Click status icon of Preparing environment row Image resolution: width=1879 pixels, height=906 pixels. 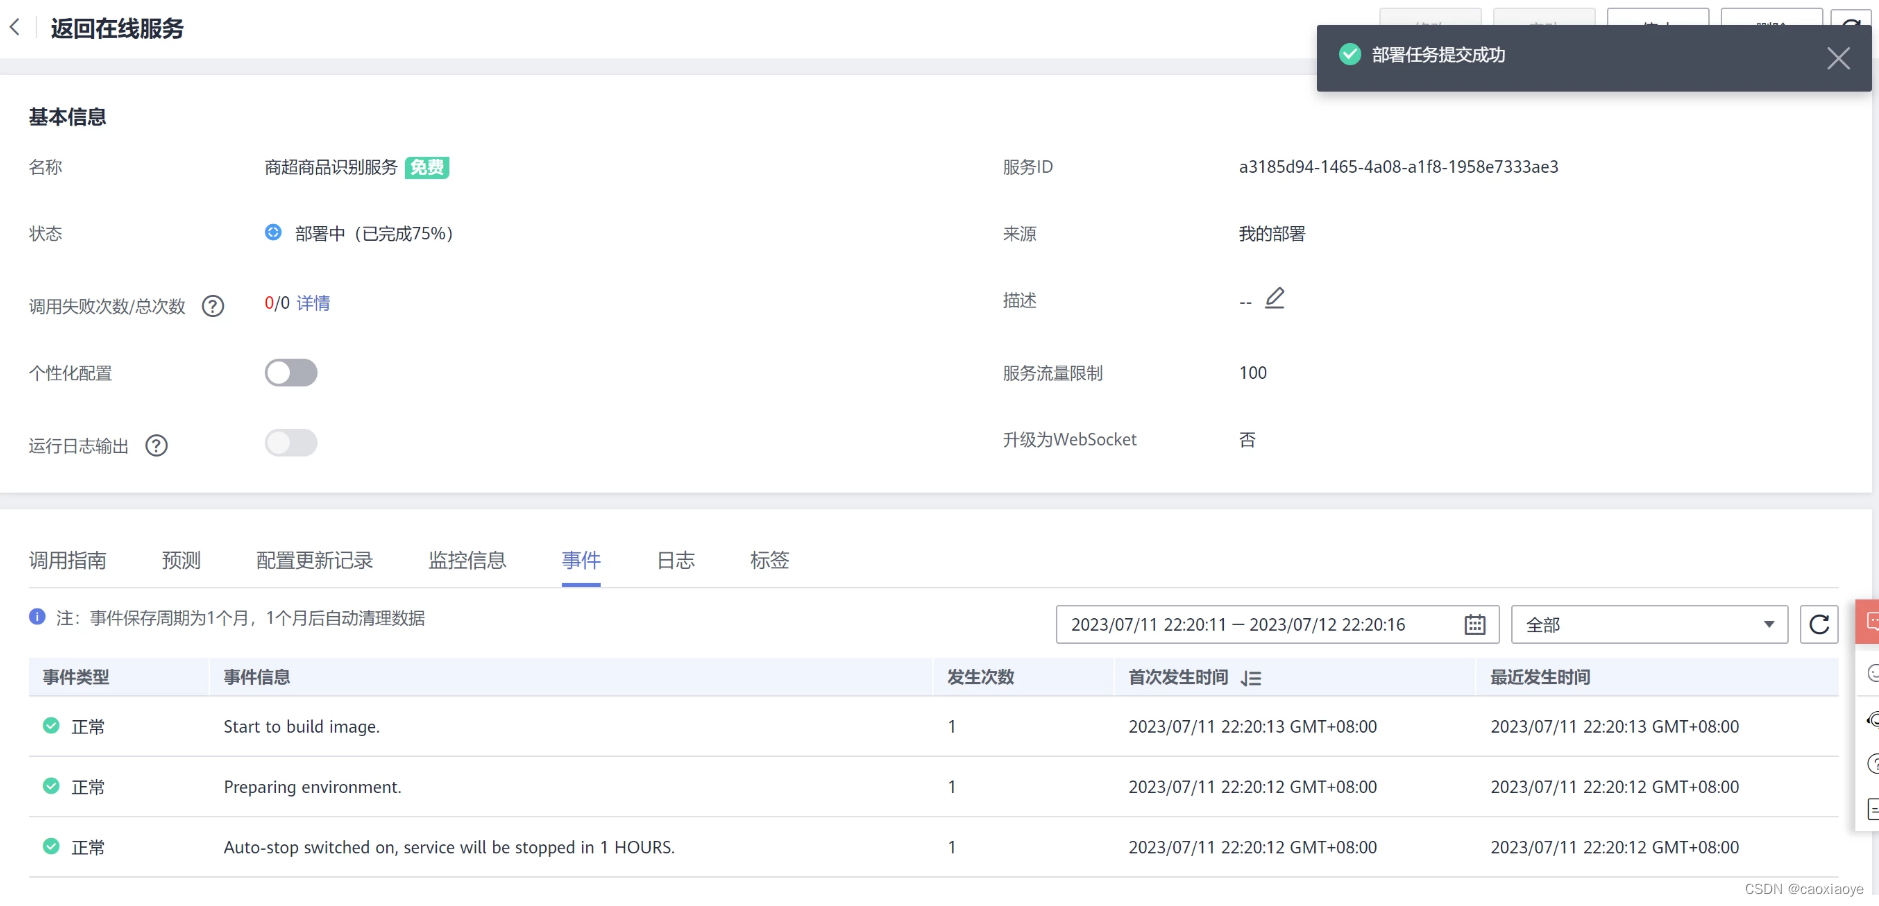(51, 786)
